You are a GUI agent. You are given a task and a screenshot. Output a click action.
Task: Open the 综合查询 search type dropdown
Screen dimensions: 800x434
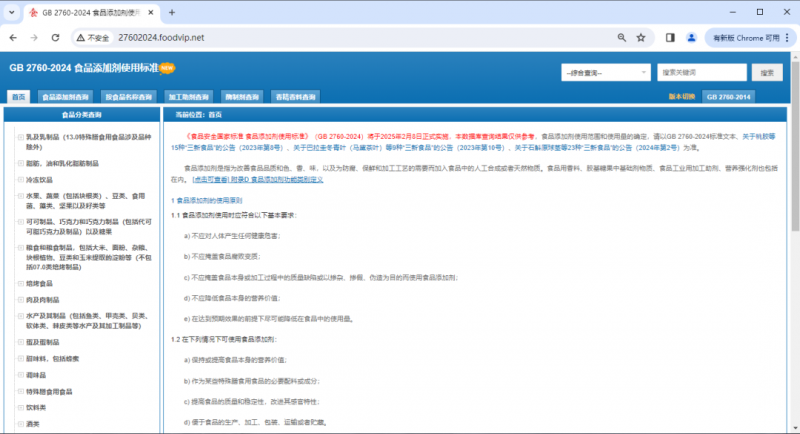point(605,73)
